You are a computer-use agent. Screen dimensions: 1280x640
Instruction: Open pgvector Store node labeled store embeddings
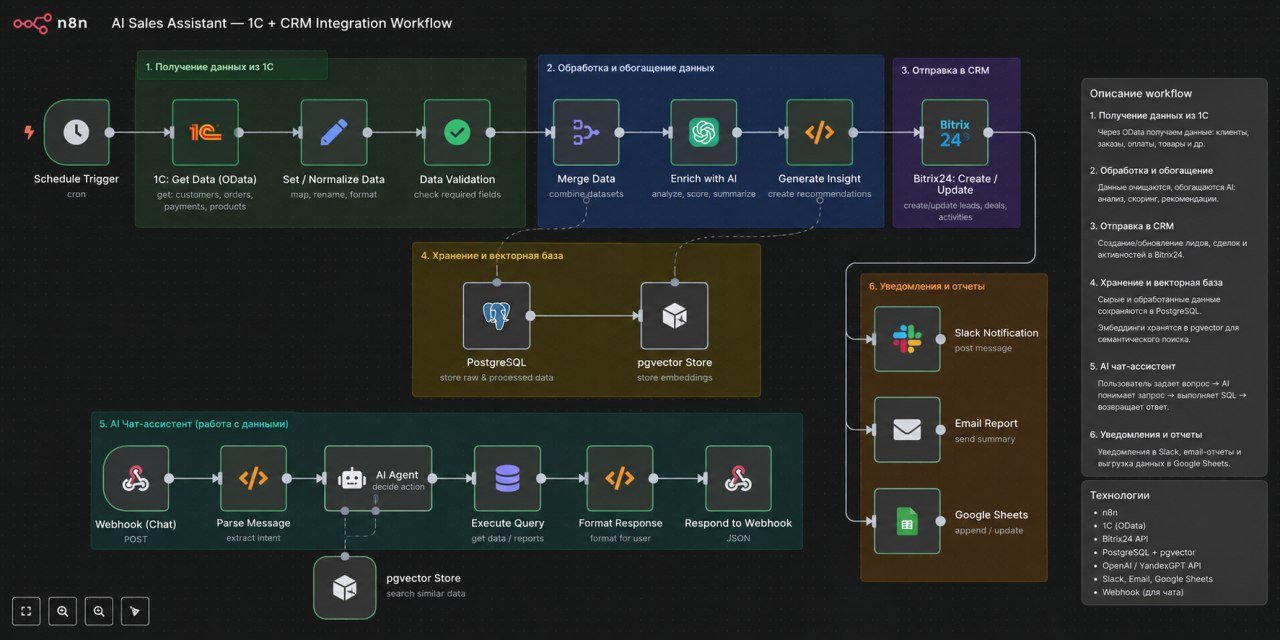pyautogui.click(x=674, y=316)
